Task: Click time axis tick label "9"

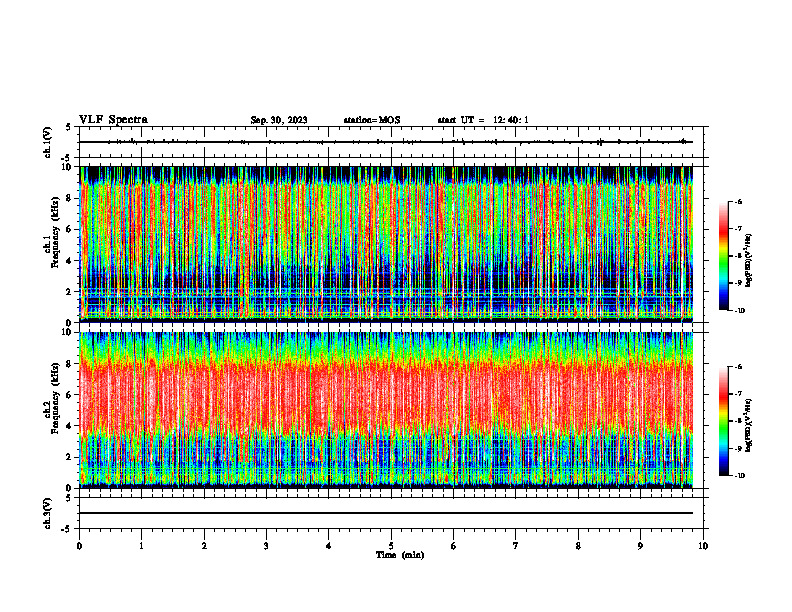Action: (640, 546)
